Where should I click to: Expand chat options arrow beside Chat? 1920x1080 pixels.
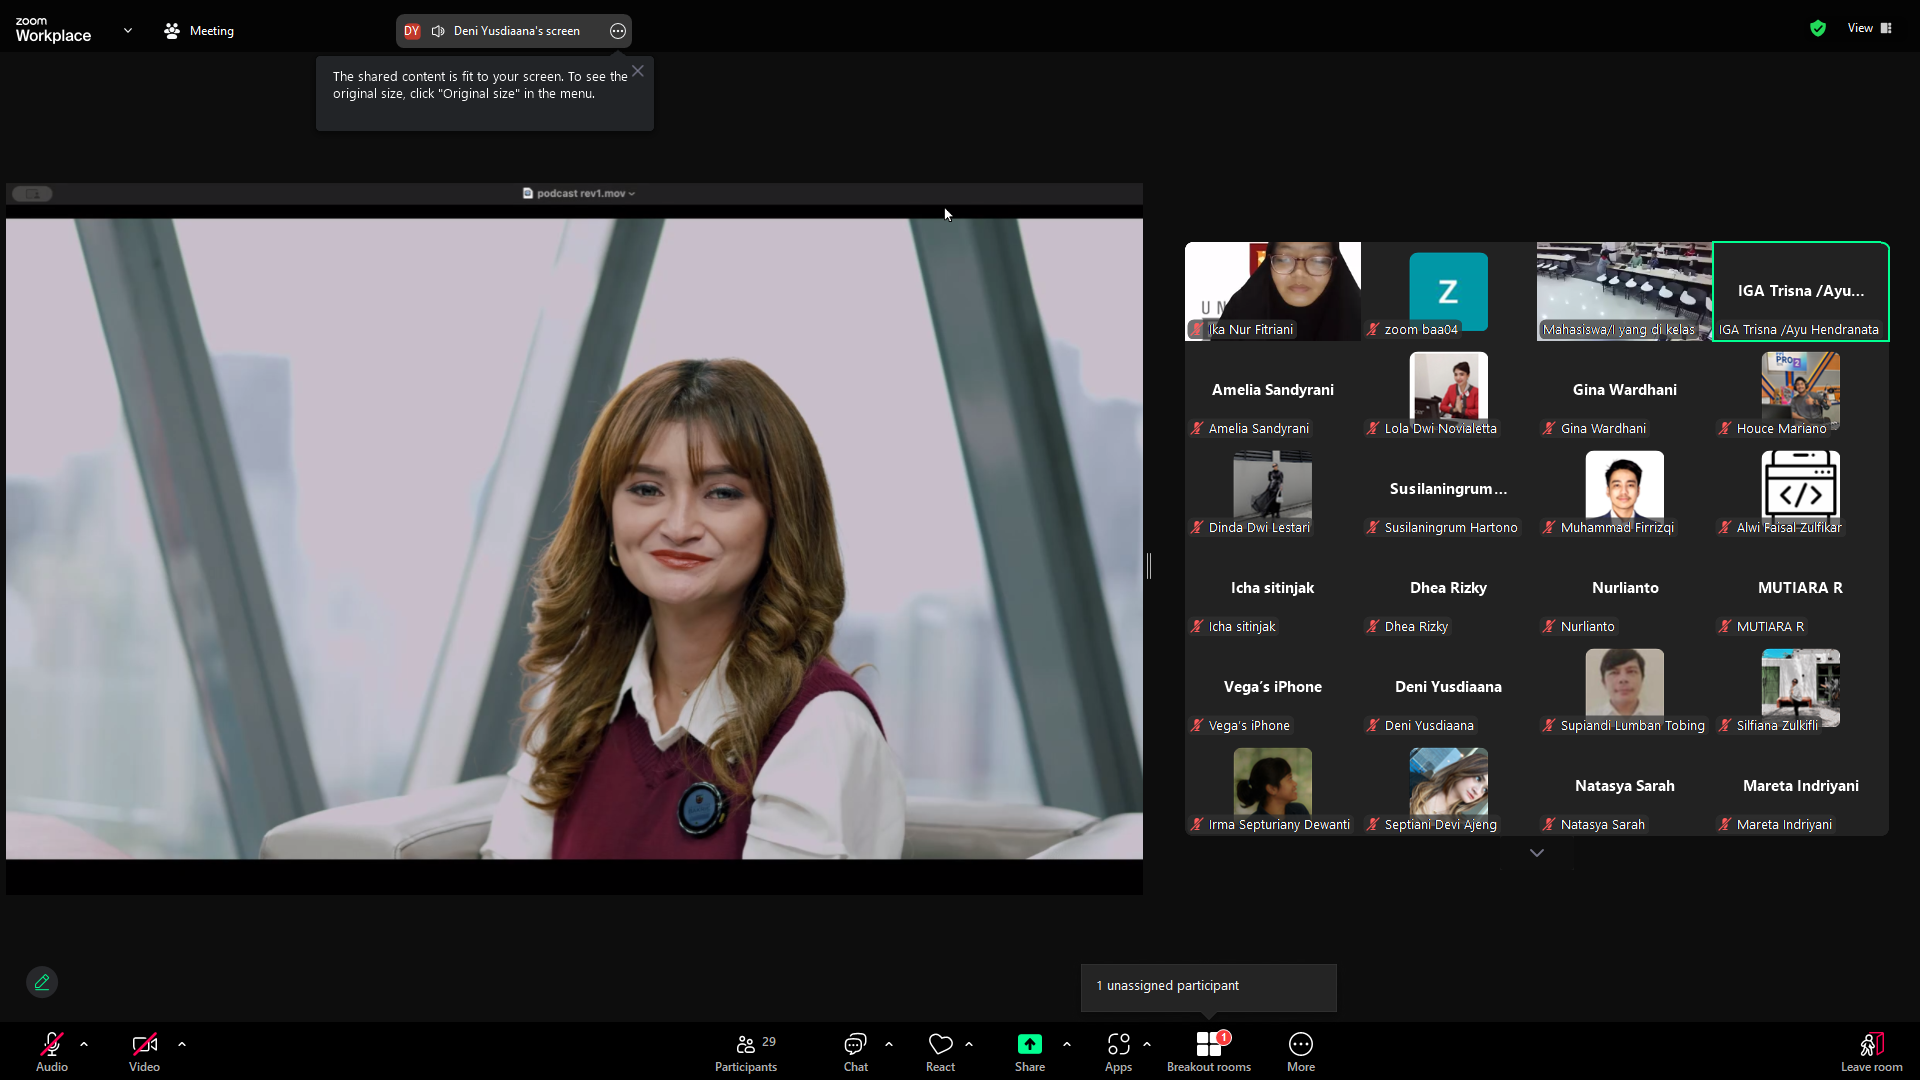click(889, 1044)
